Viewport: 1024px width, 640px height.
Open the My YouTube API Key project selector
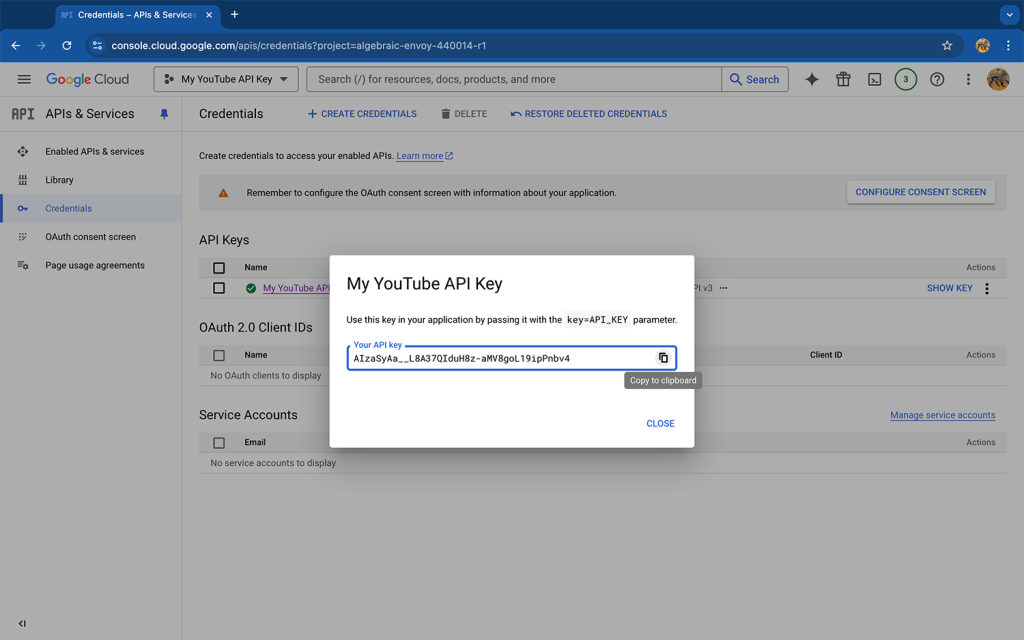pyautogui.click(x=226, y=79)
